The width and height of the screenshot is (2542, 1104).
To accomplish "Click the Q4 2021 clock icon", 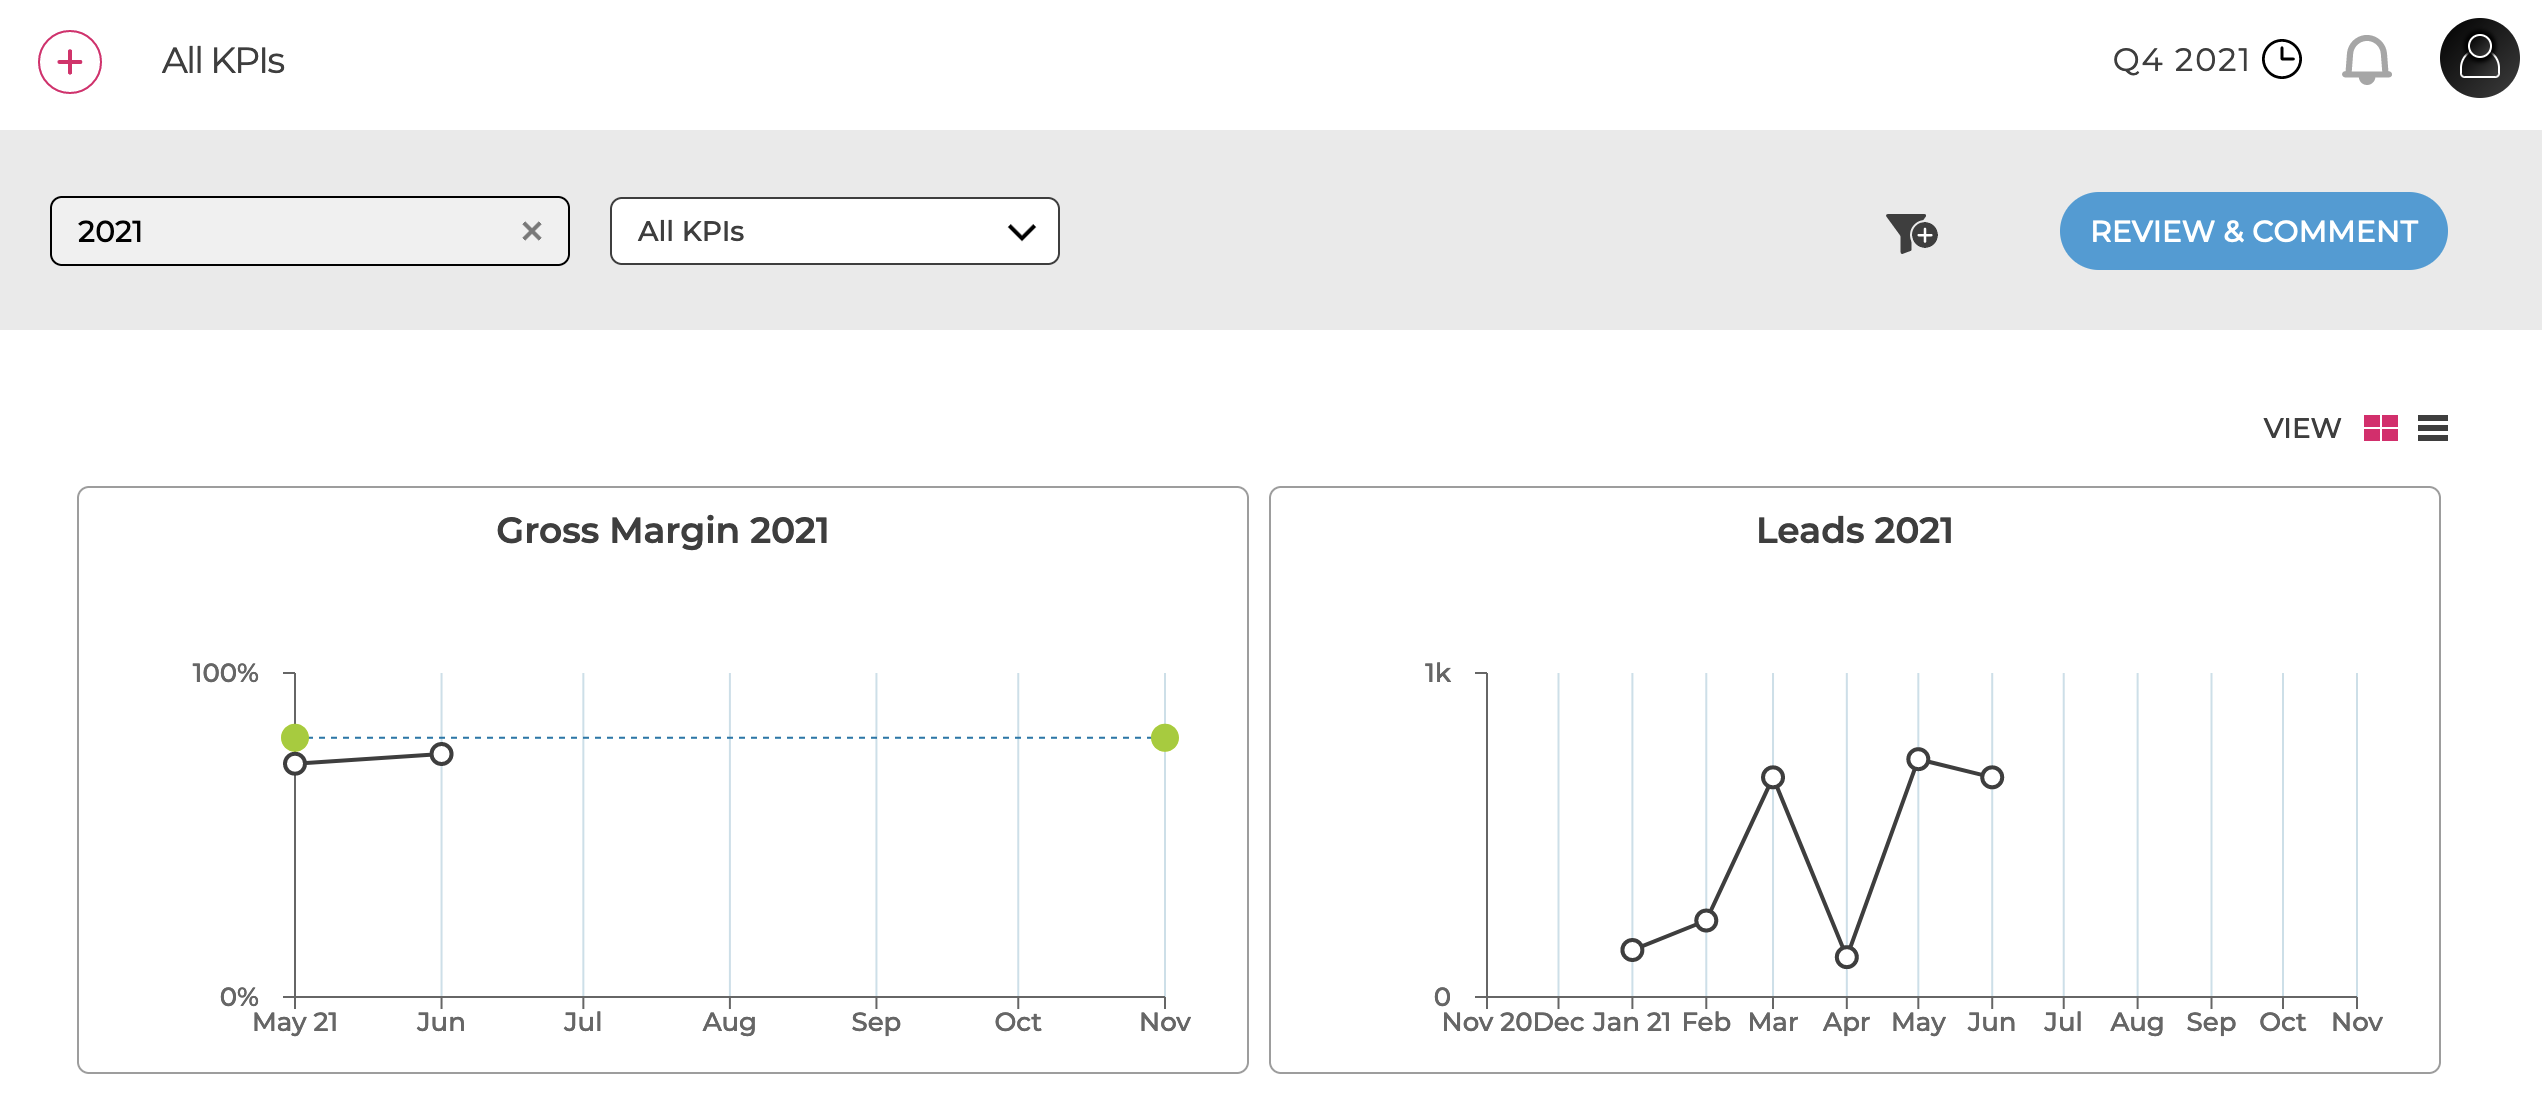I will [2282, 59].
